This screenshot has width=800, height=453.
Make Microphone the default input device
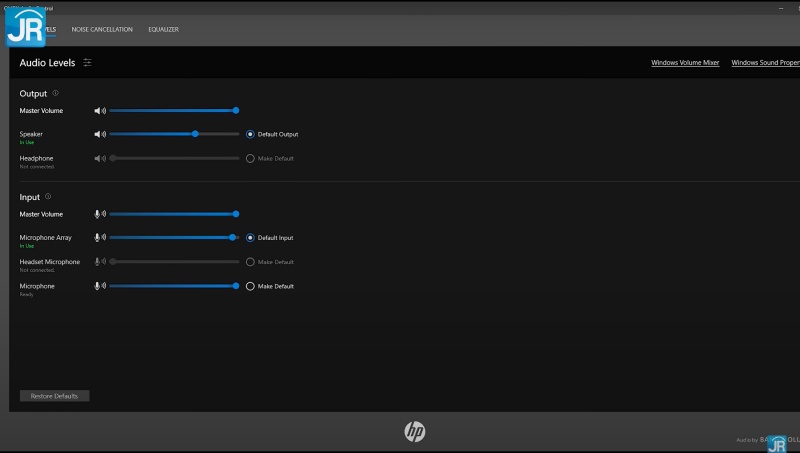coord(250,286)
